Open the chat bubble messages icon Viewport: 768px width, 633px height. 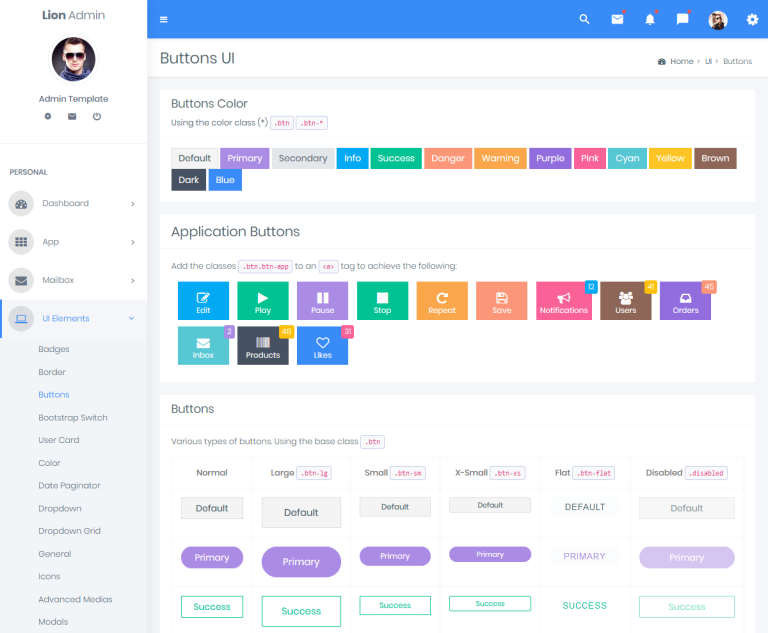(682, 20)
